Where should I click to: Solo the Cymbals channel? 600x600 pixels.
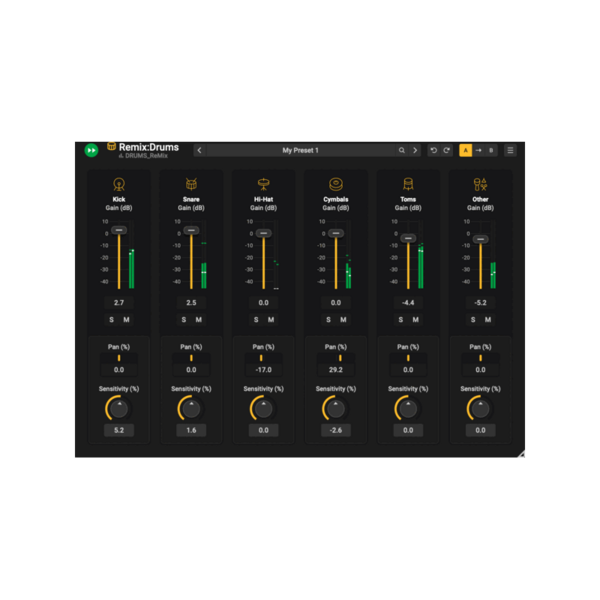(x=328, y=320)
